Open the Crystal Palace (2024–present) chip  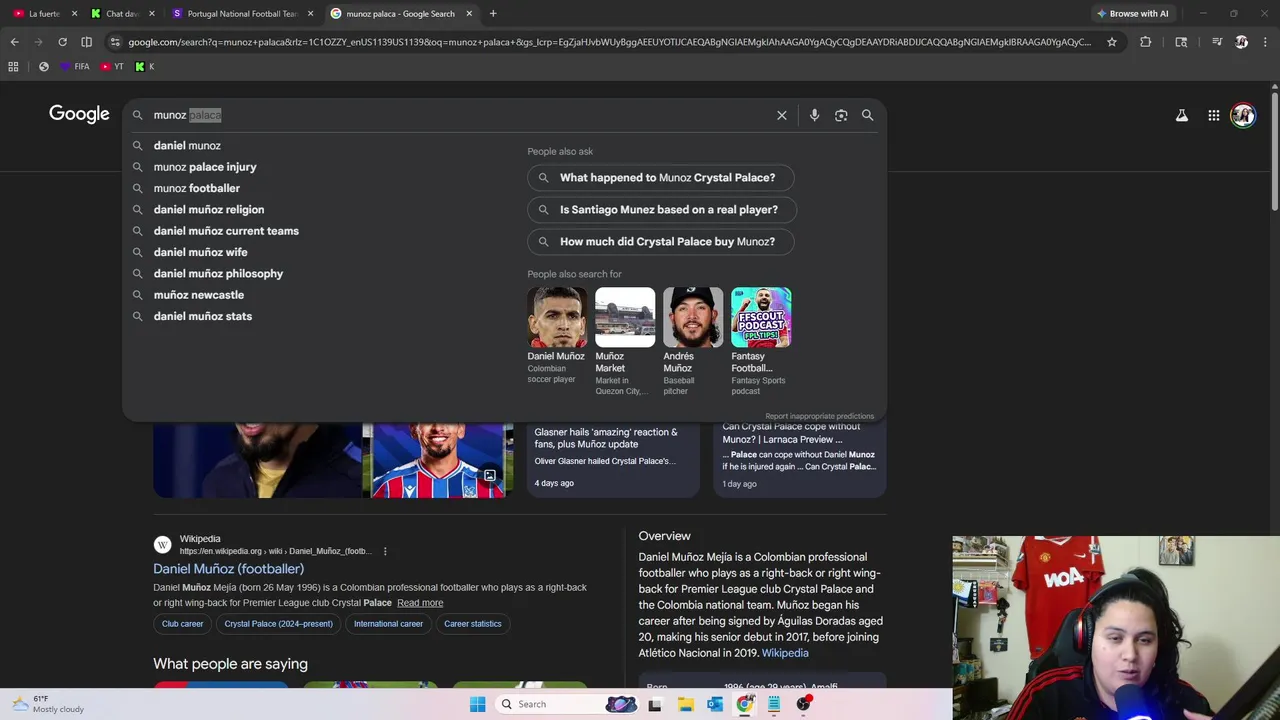point(278,624)
